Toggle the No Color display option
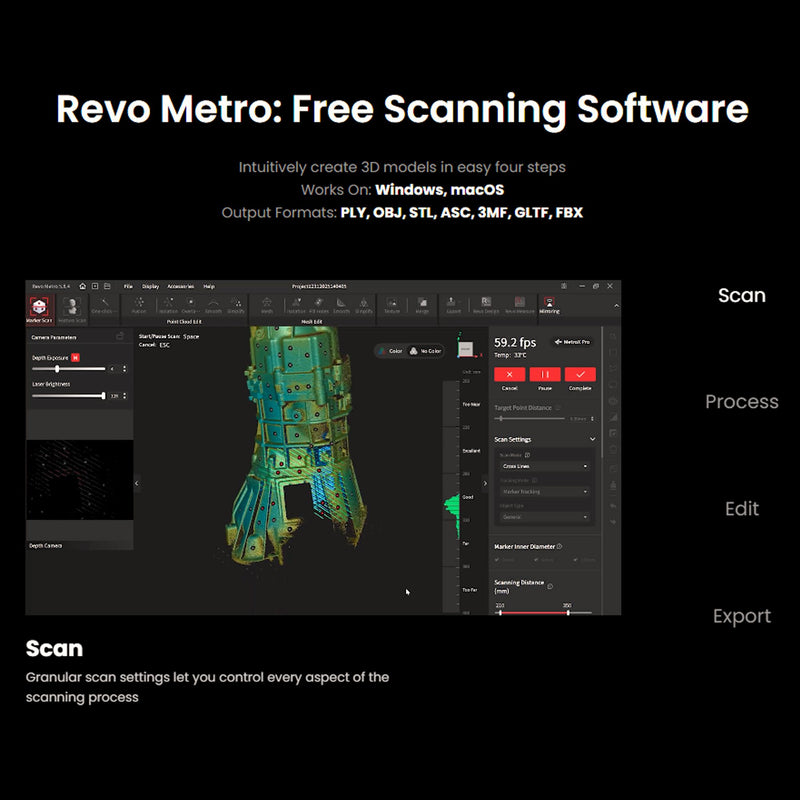800x800 pixels. tap(426, 351)
